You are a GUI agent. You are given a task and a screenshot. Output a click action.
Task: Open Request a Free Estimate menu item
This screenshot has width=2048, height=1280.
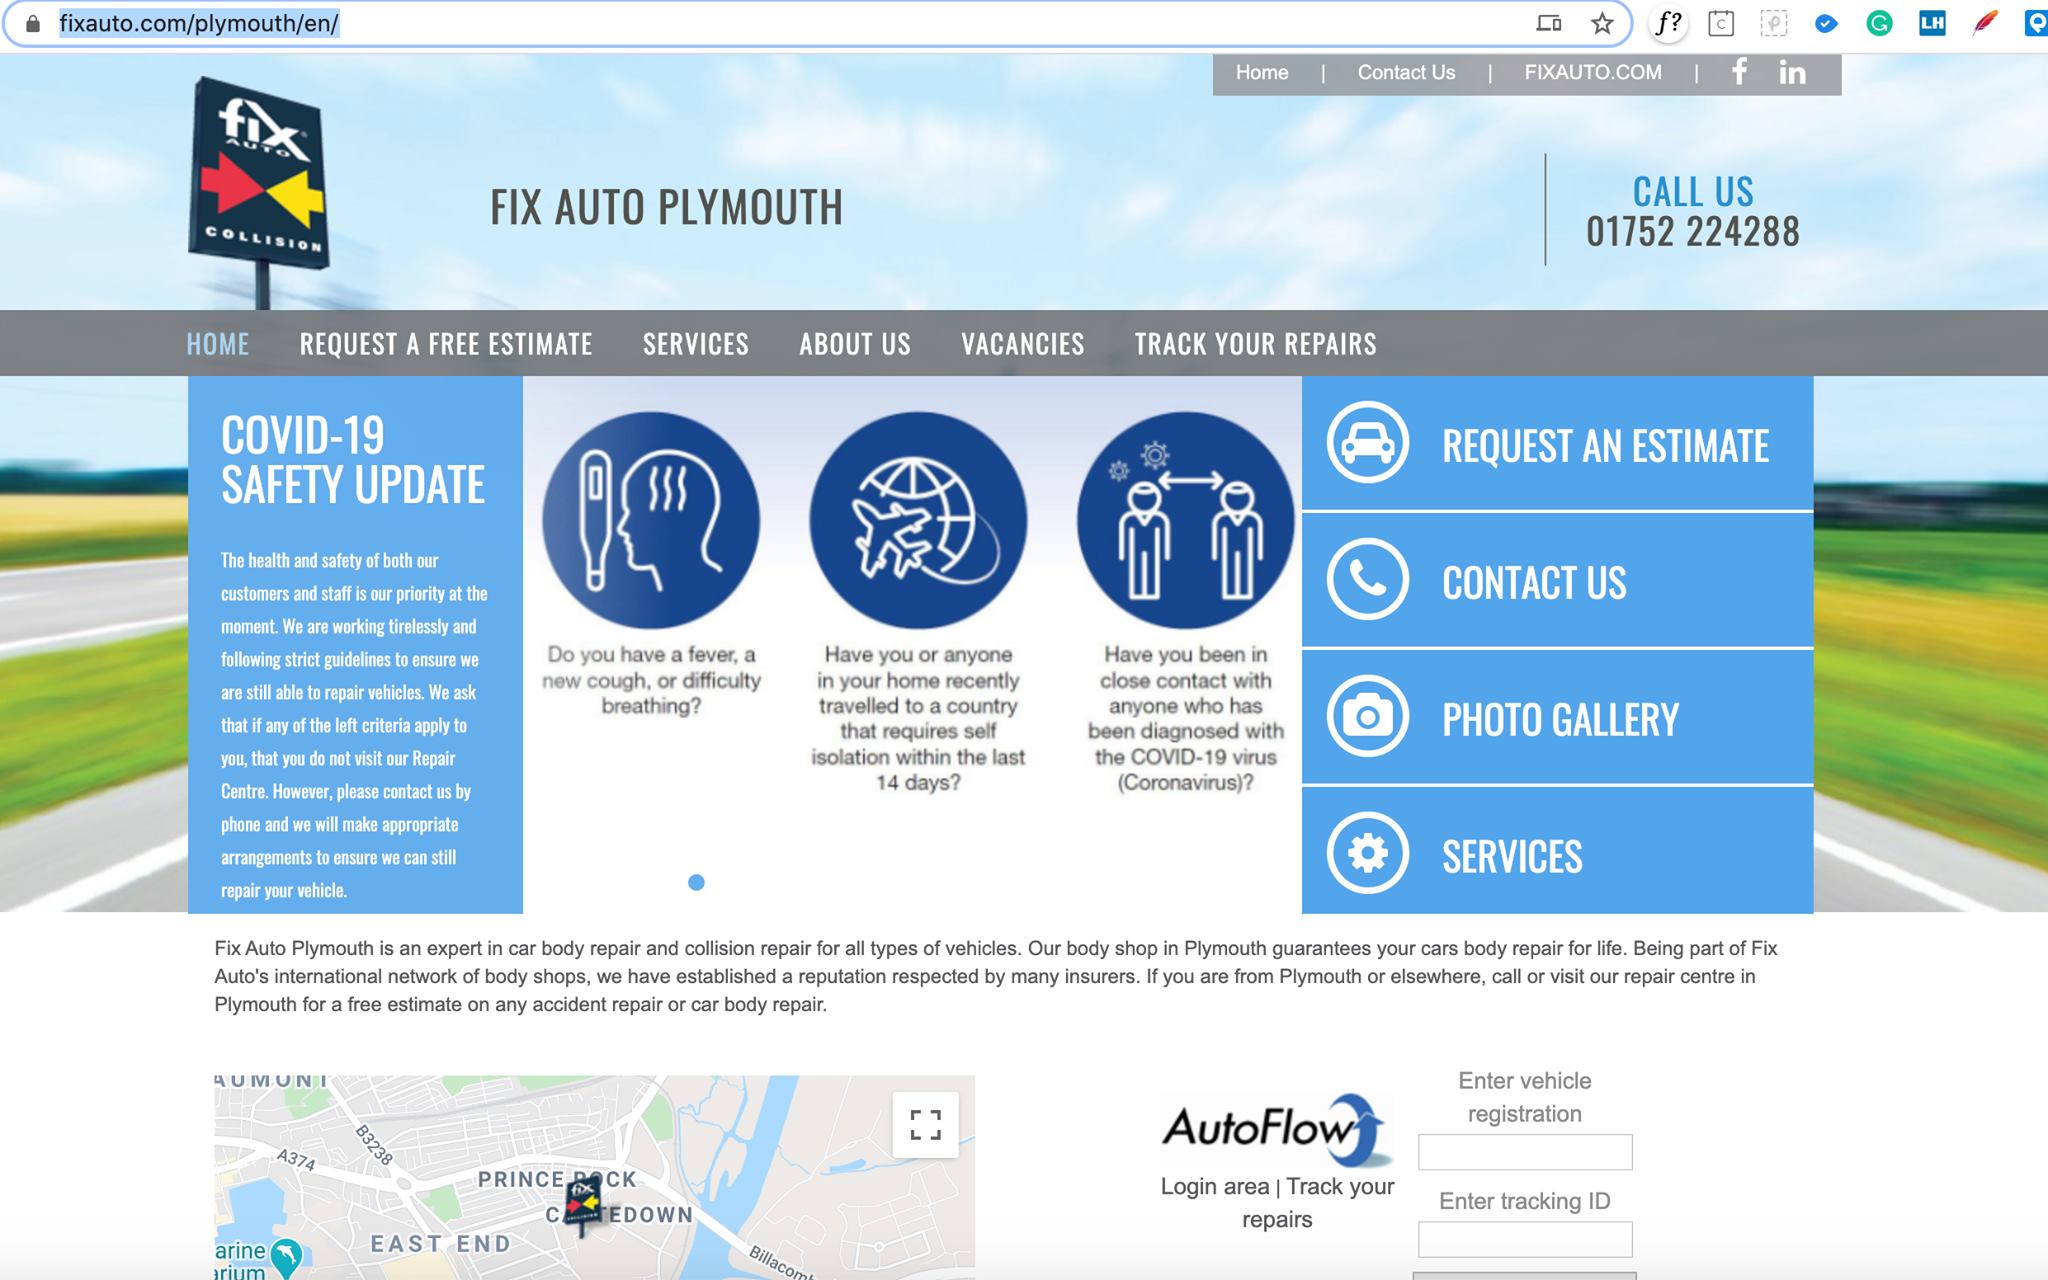(446, 344)
